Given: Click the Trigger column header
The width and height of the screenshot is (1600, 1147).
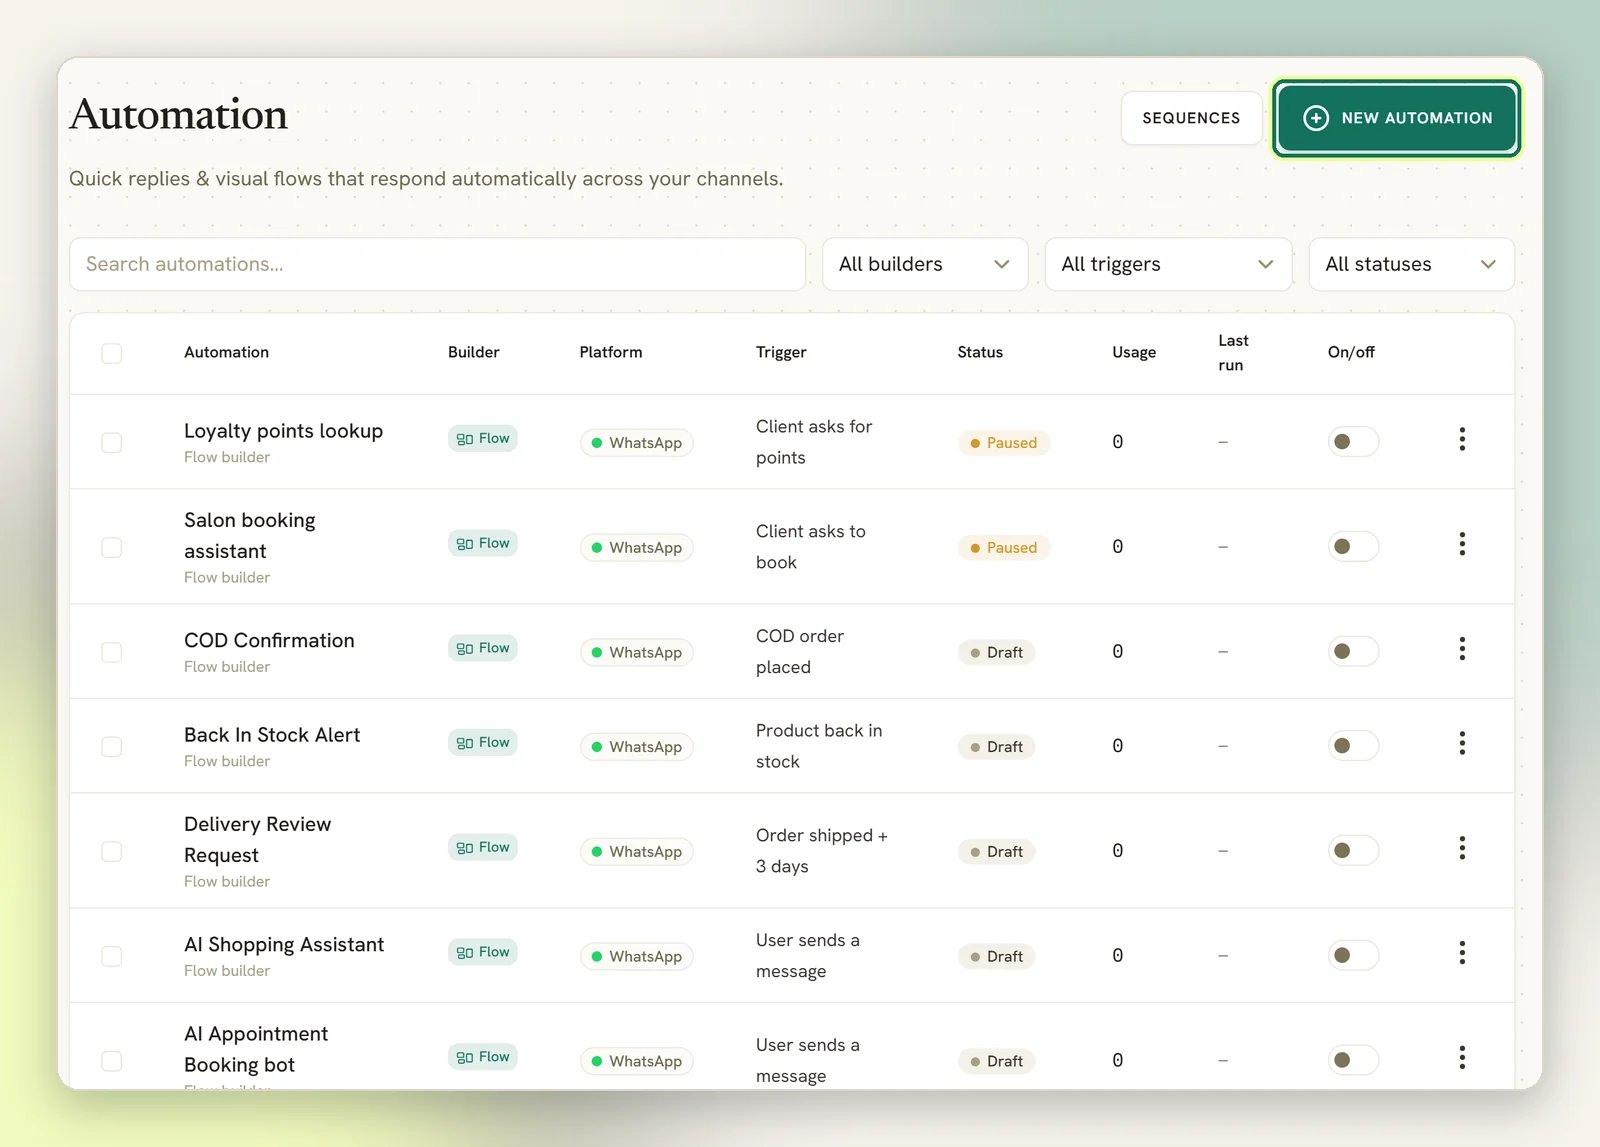Looking at the screenshot, I should click(x=781, y=352).
